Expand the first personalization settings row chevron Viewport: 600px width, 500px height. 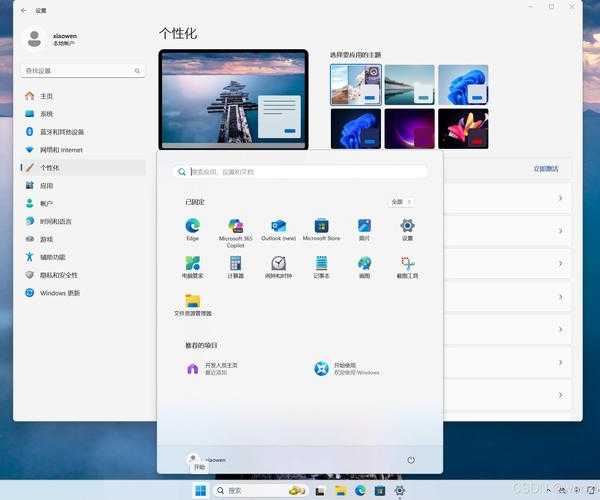click(559, 198)
